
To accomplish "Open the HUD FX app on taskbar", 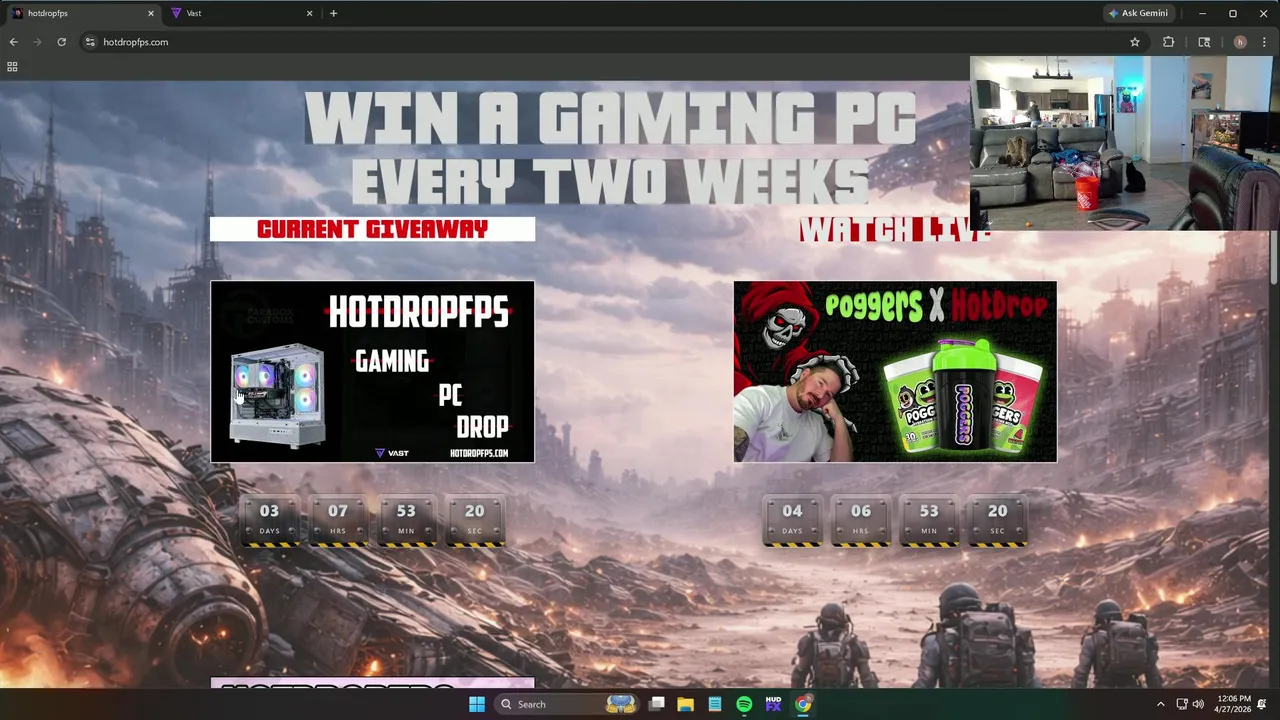I will (773, 704).
